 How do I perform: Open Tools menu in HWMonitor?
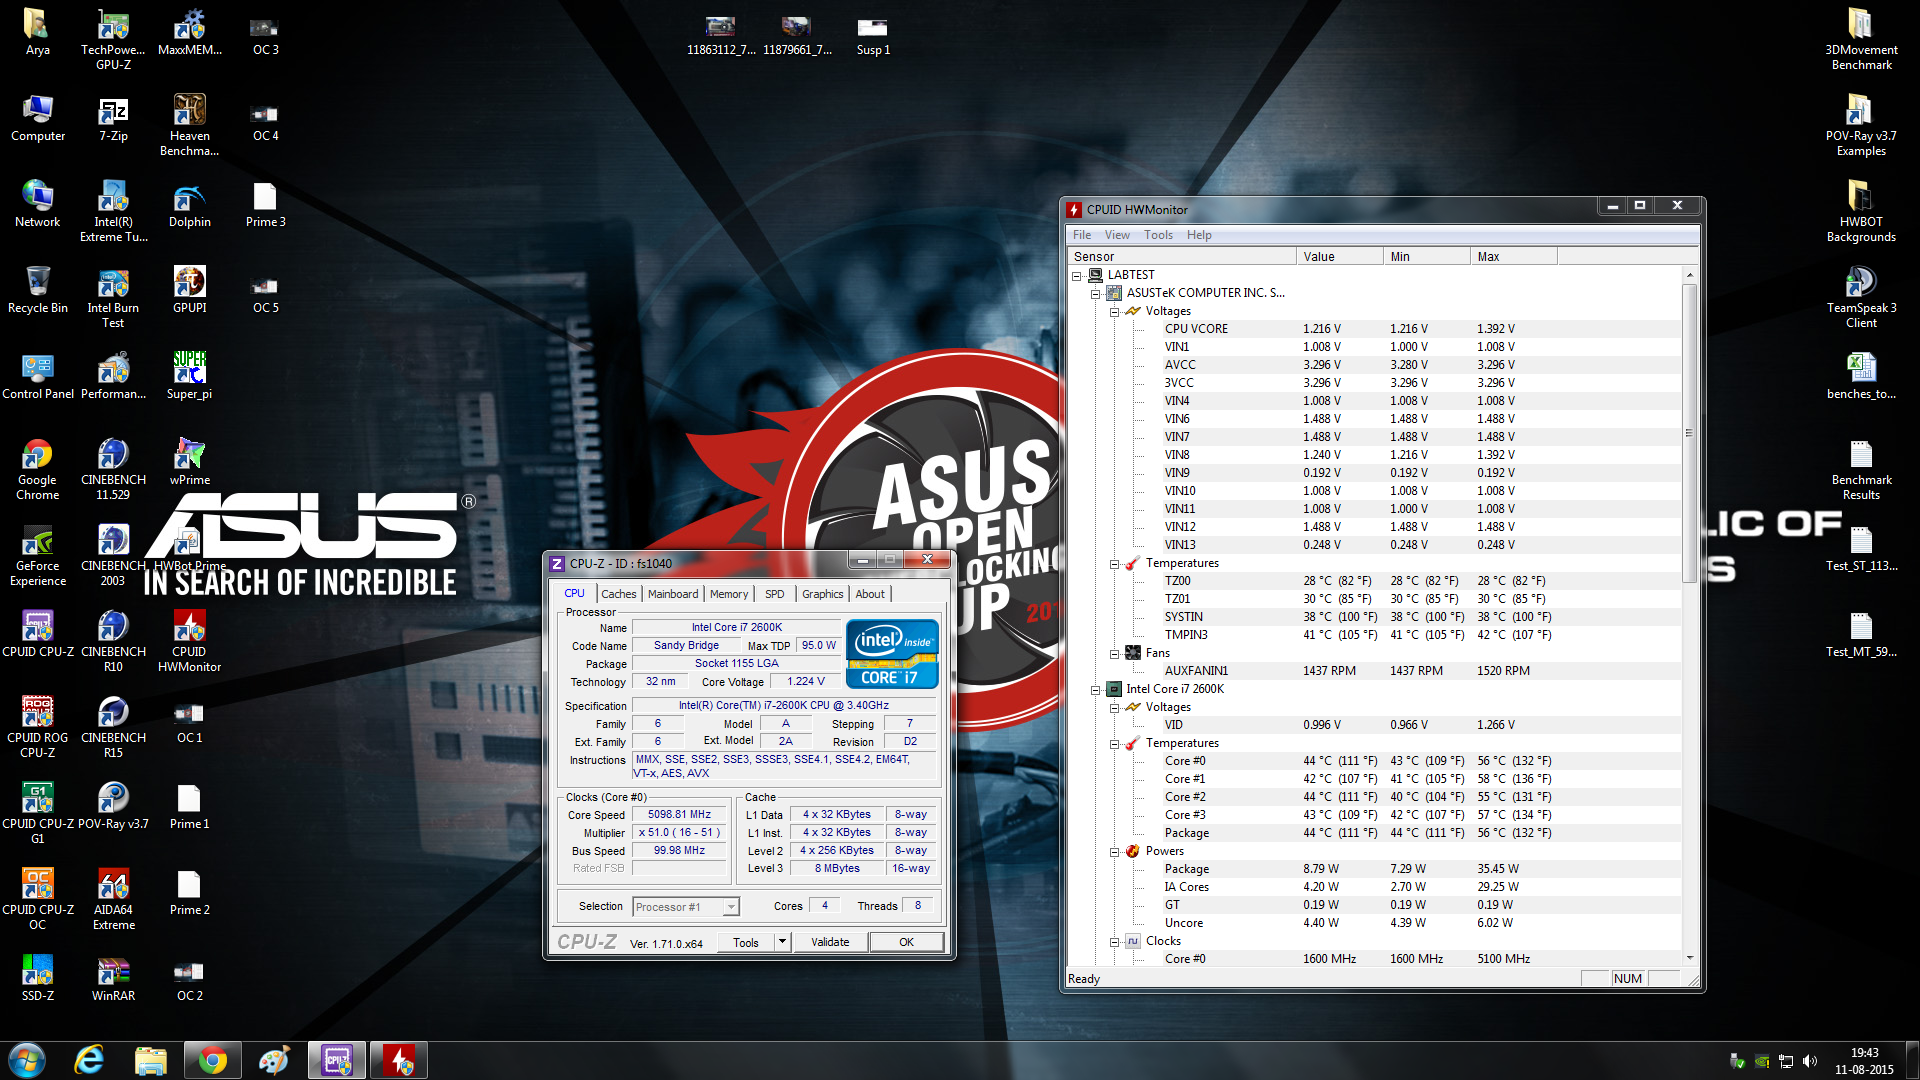[x=1158, y=235]
